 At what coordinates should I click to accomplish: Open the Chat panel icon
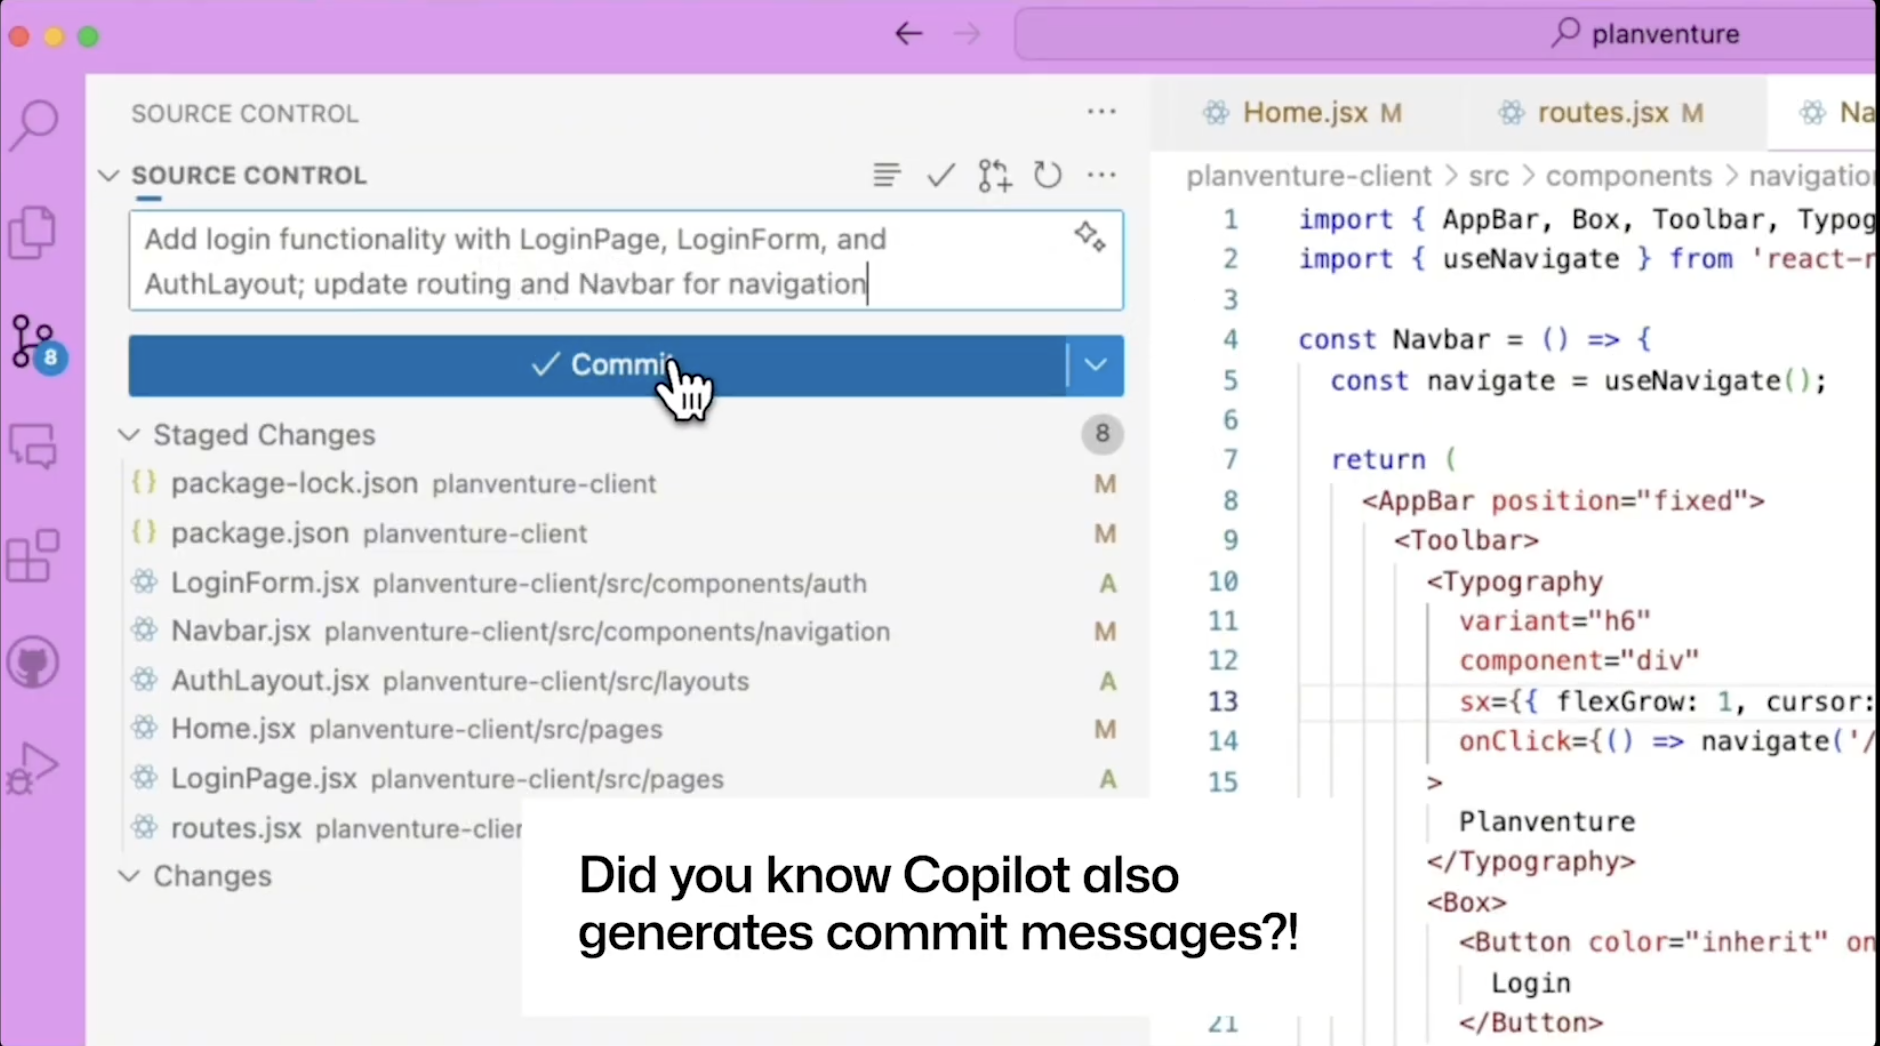pos(34,446)
